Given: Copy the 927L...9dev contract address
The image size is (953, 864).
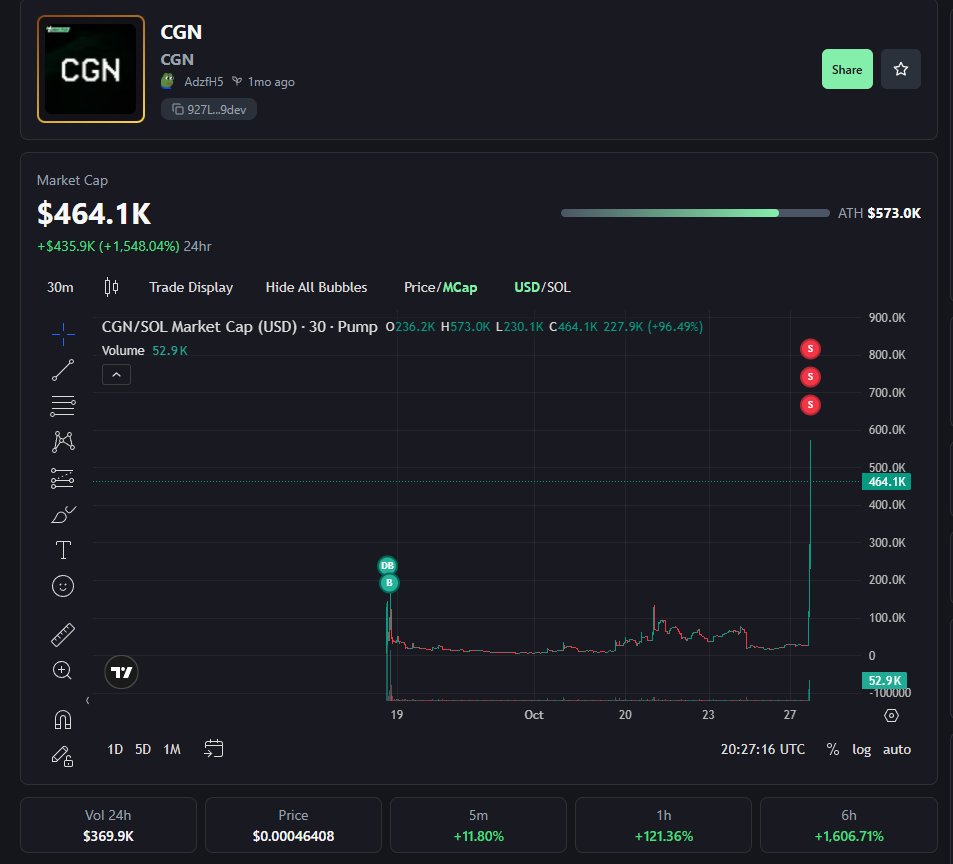Looking at the screenshot, I should click(208, 109).
